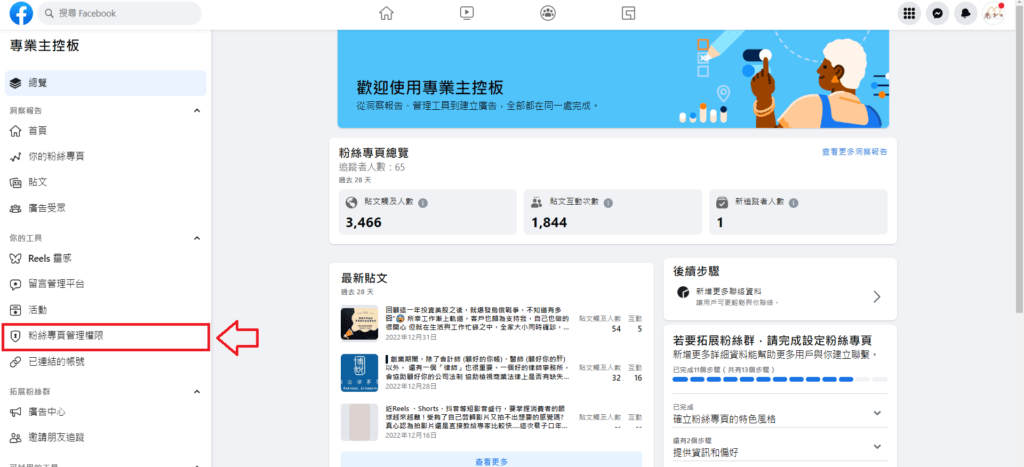Viewport: 1024px width, 467px height.
Task: Open the 廣告中心 sidebar item
Action: pyautogui.click(x=49, y=412)
